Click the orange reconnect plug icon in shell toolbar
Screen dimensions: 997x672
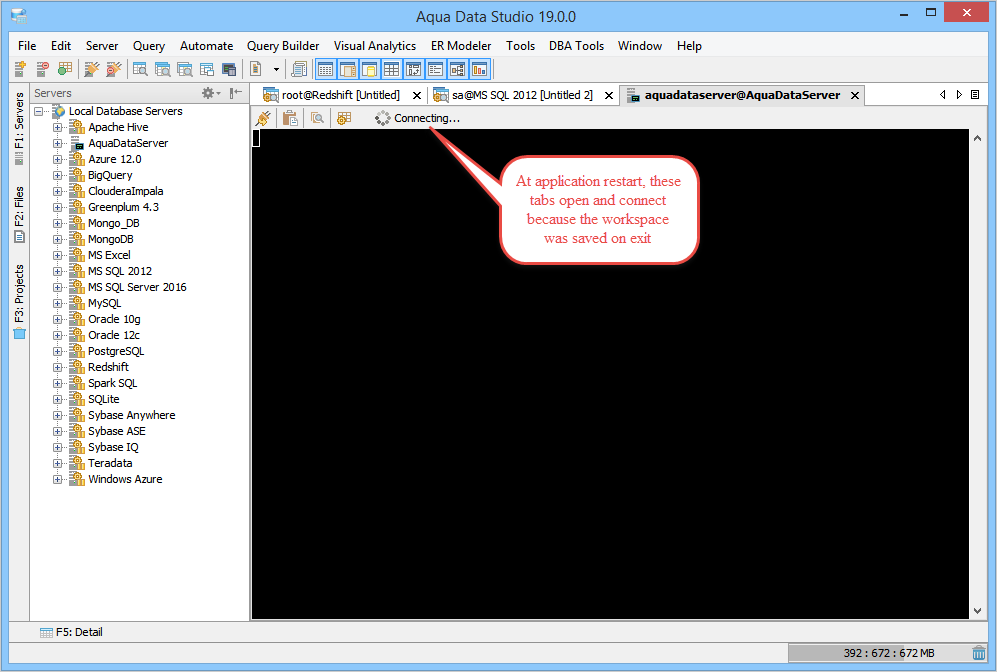pos(263,118)
